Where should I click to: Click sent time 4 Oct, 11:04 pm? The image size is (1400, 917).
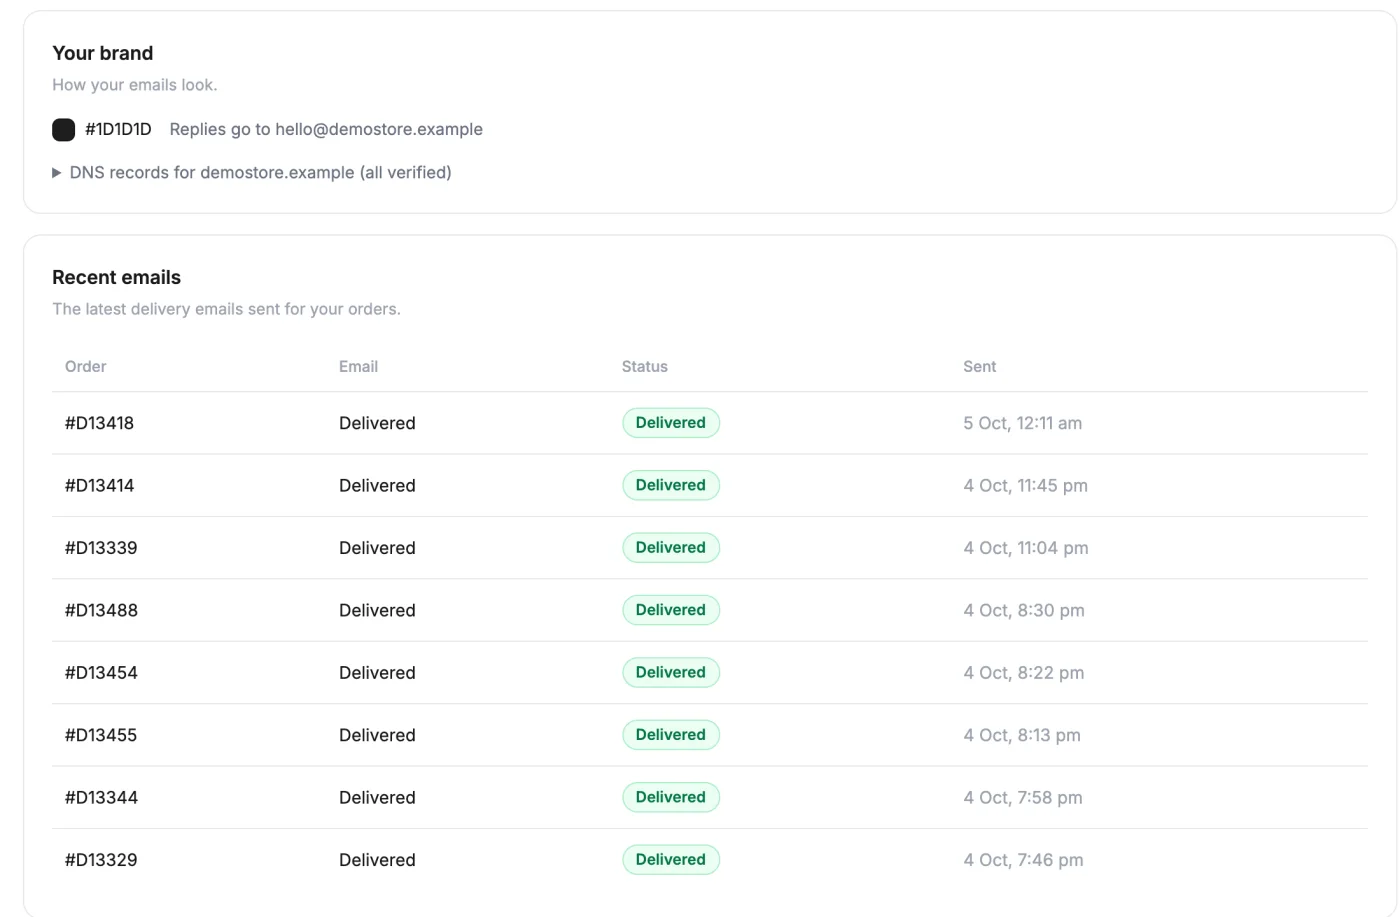(x=1025, y=548)
